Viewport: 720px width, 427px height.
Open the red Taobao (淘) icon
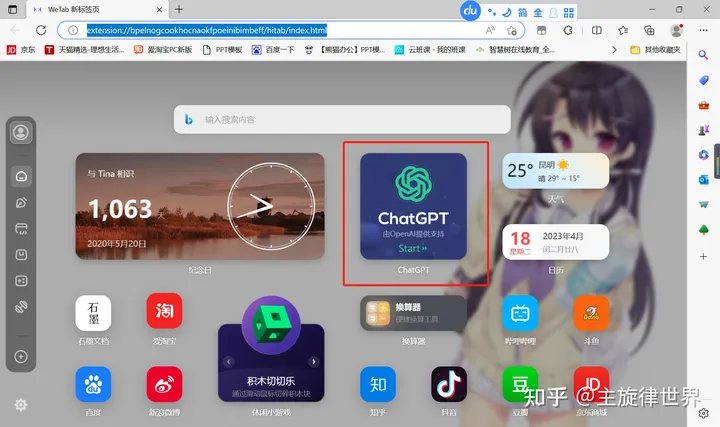pos(164,311)
